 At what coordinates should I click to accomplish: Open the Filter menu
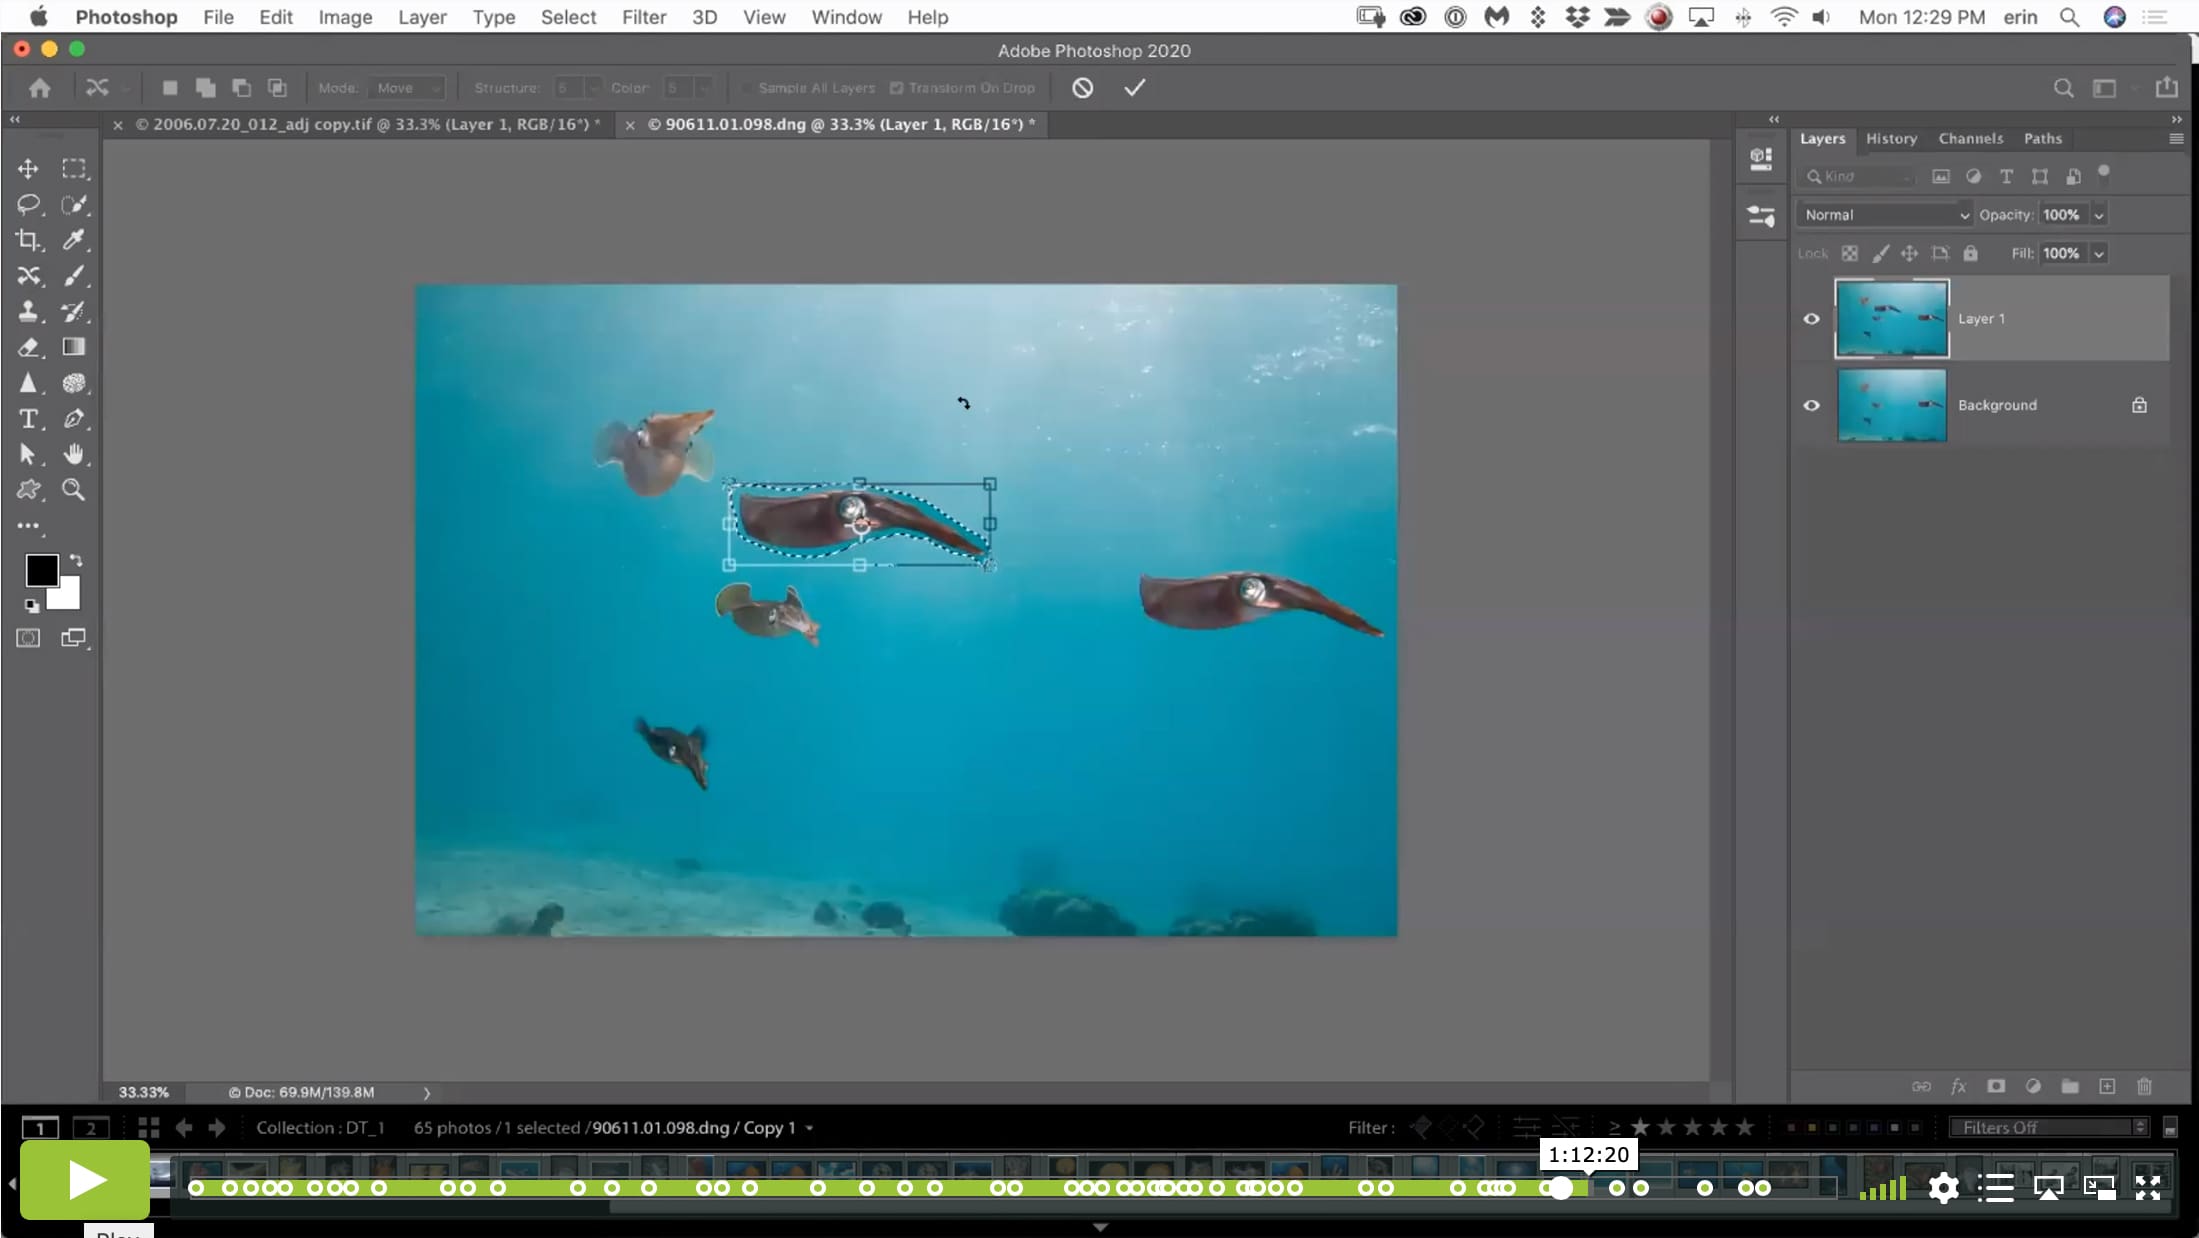643,17
